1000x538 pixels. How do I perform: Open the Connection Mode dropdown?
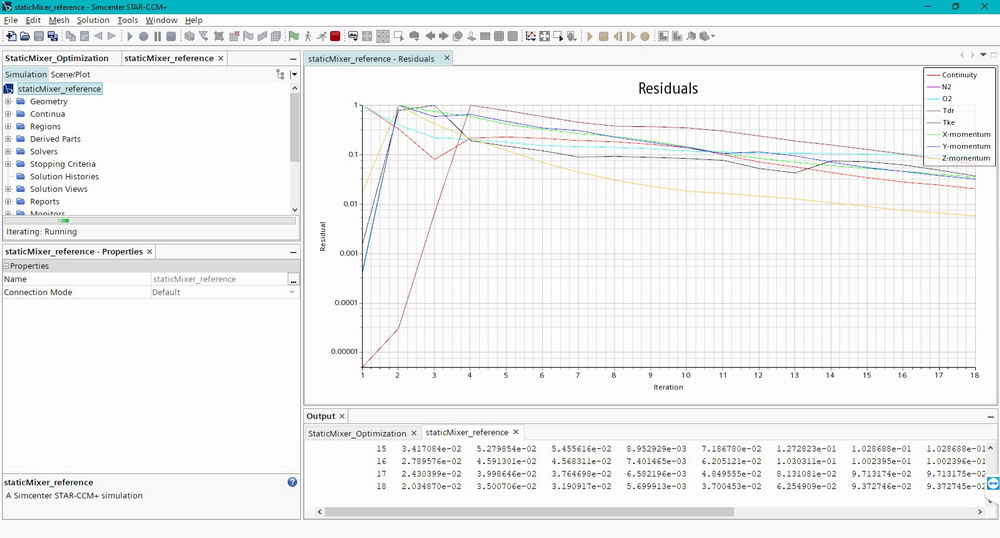292,292
